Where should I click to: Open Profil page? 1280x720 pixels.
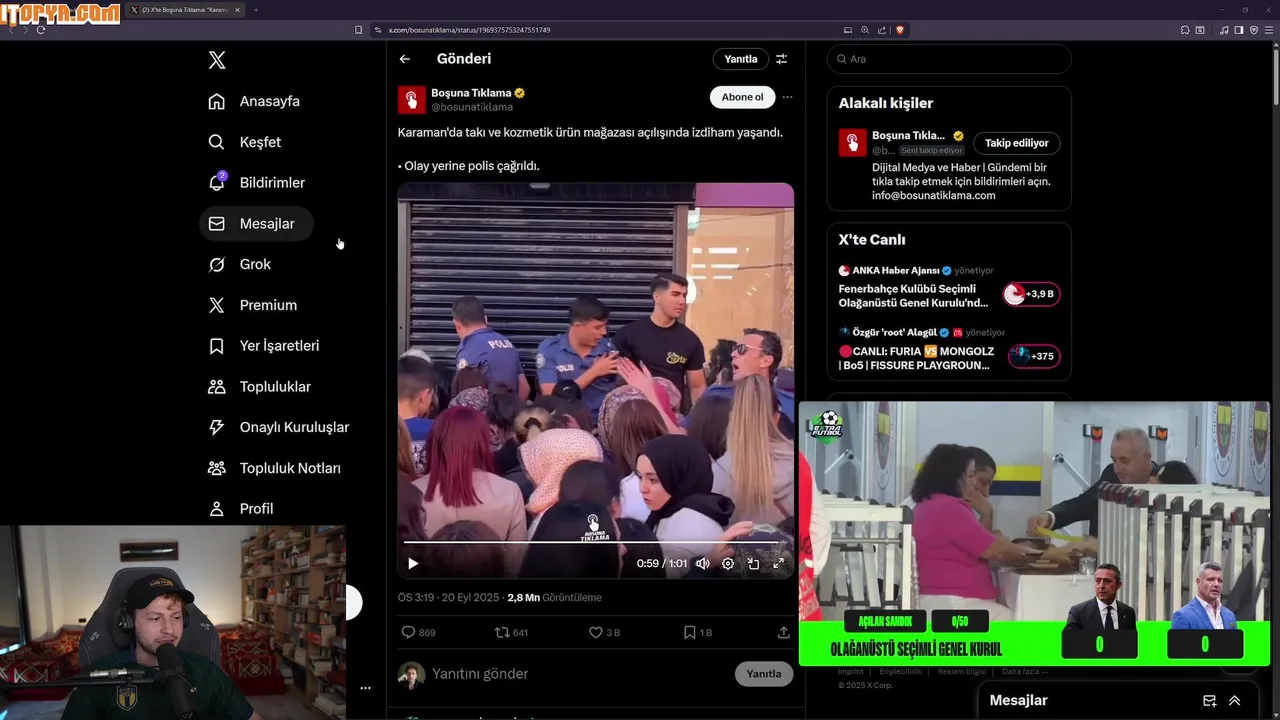tap(241, 509)
